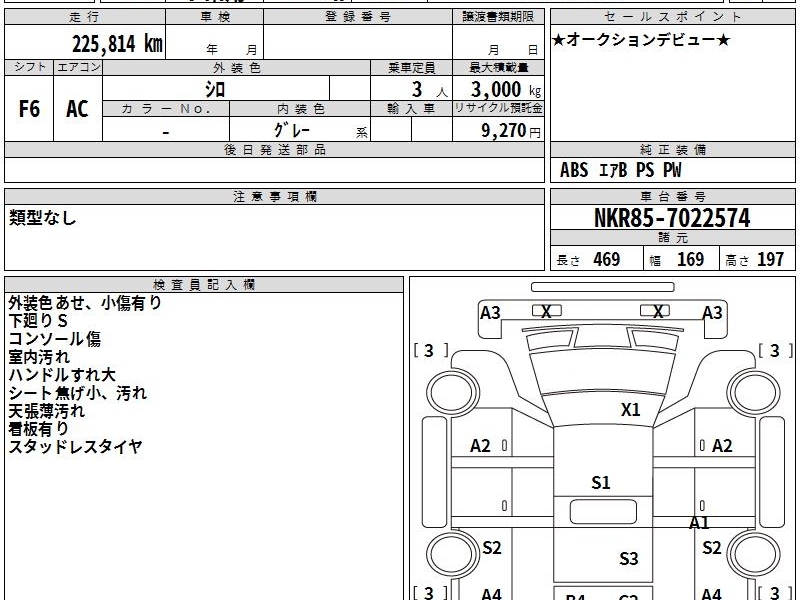The height and width of the screenshot is (600, 800).
Task: Click recycle deposit 9,270円
Action: [x=511, y=131]
